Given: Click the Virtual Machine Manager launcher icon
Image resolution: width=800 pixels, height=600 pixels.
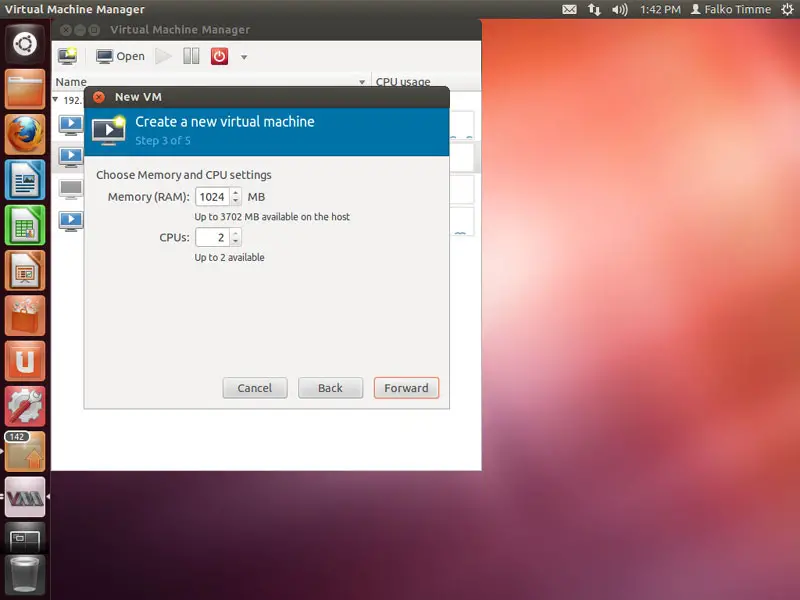Looking at the screenshot, I should point(24,497).
